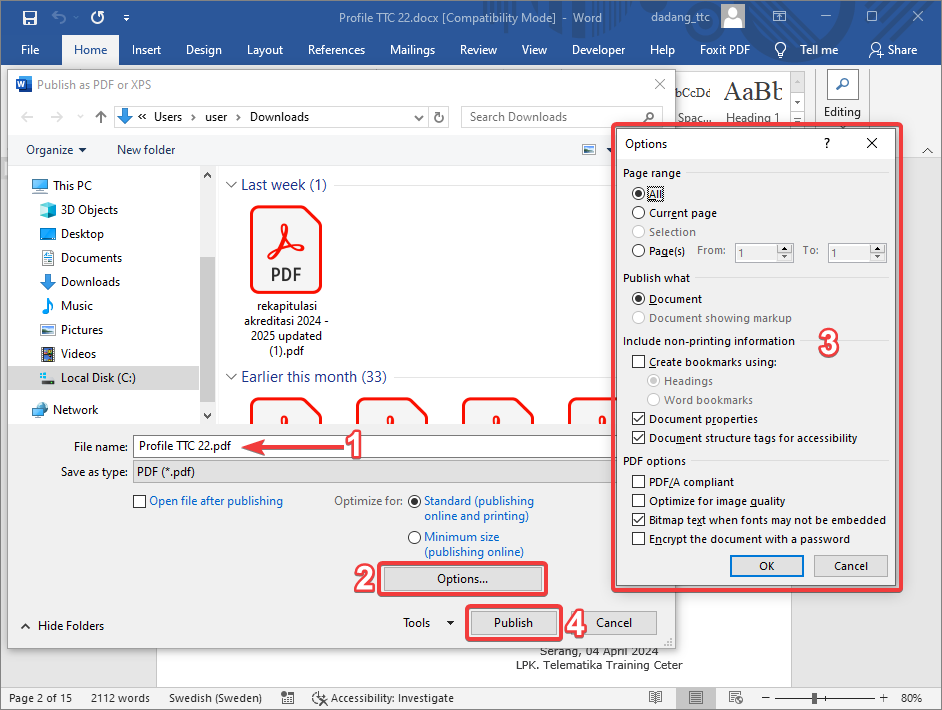Viewport: 942px width, 710px height.
Task: Enable Optimize for image quality
Action: tap(639, 501)
